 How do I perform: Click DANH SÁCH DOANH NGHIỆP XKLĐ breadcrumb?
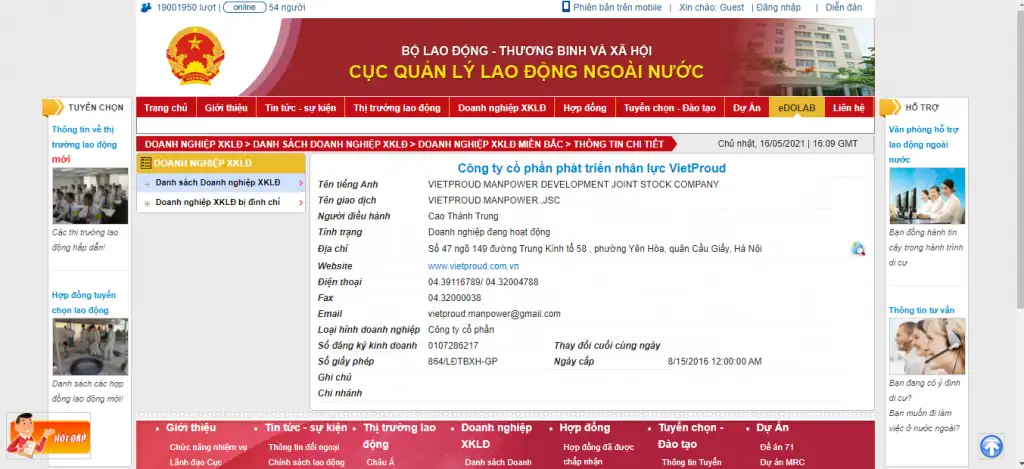coord(330,144)
